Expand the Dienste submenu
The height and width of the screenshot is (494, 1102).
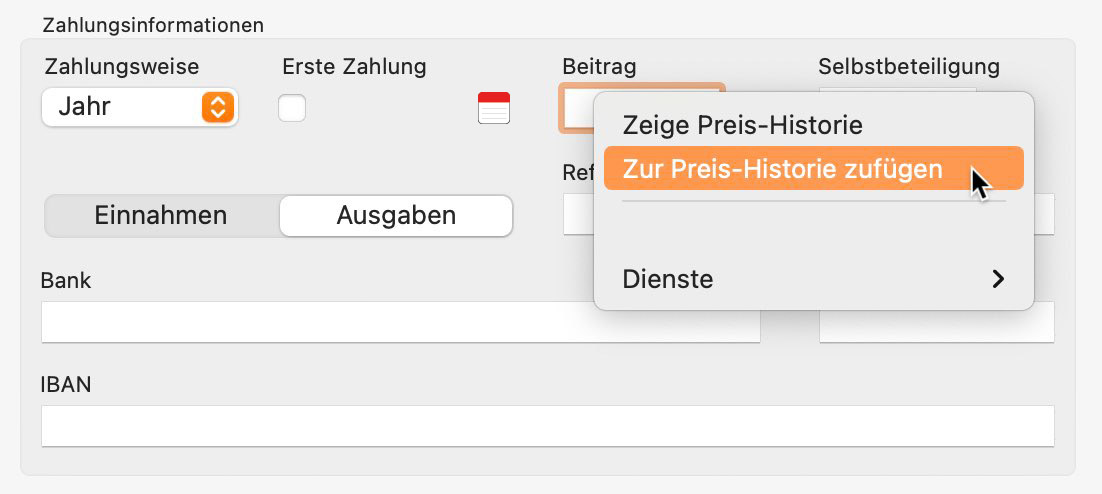[814, 279]
